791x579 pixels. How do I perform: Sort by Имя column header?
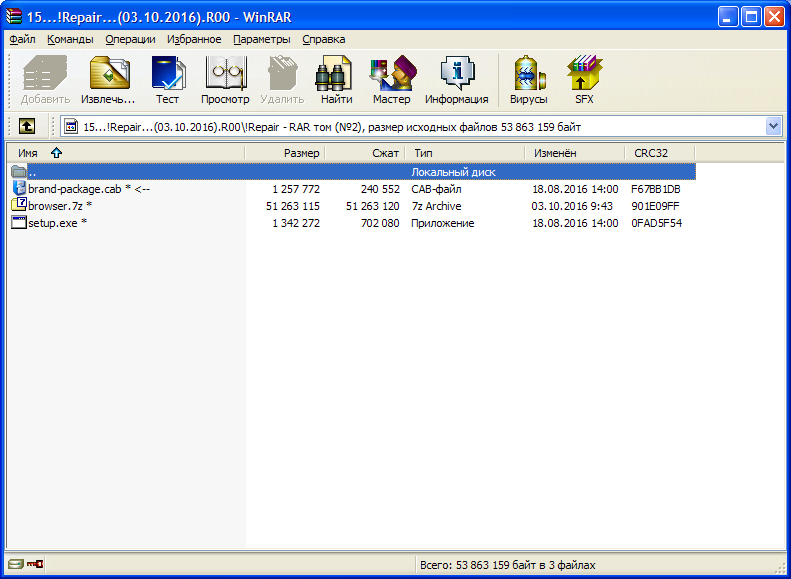click(x=126, y=153)
